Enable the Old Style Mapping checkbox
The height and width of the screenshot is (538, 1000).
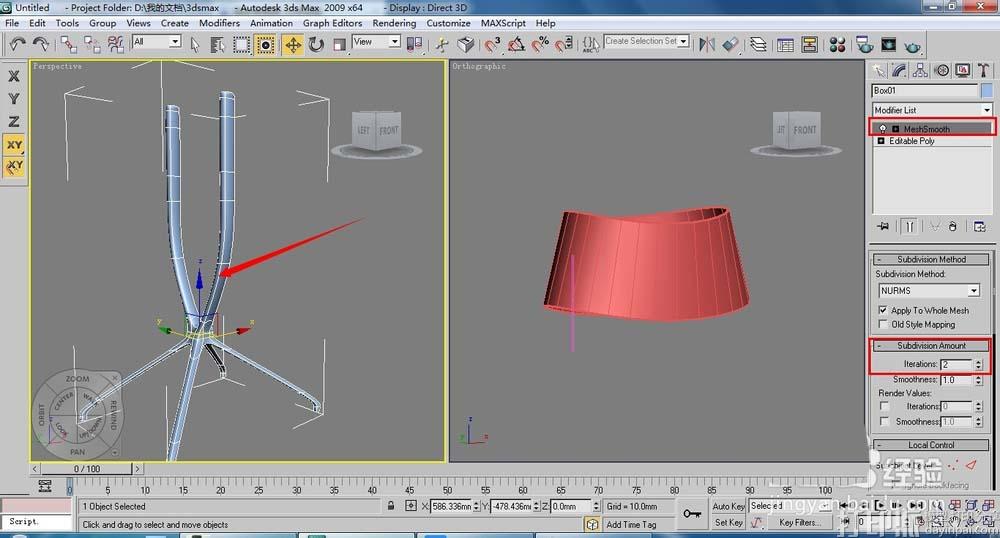point(882,324)
